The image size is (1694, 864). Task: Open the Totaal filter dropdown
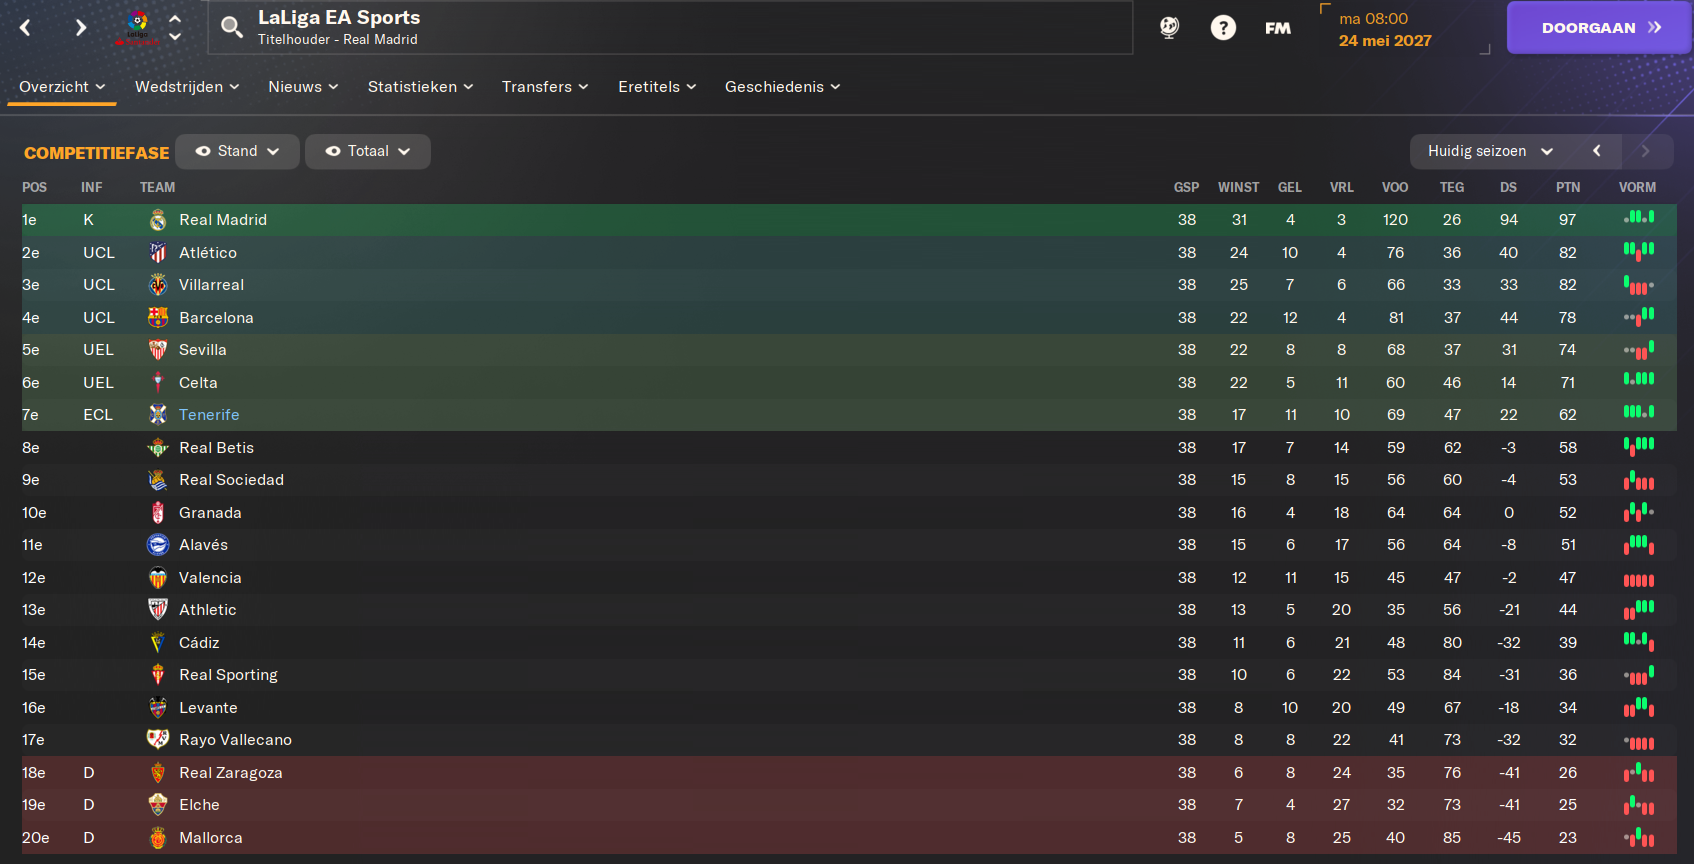click(368, 151)
